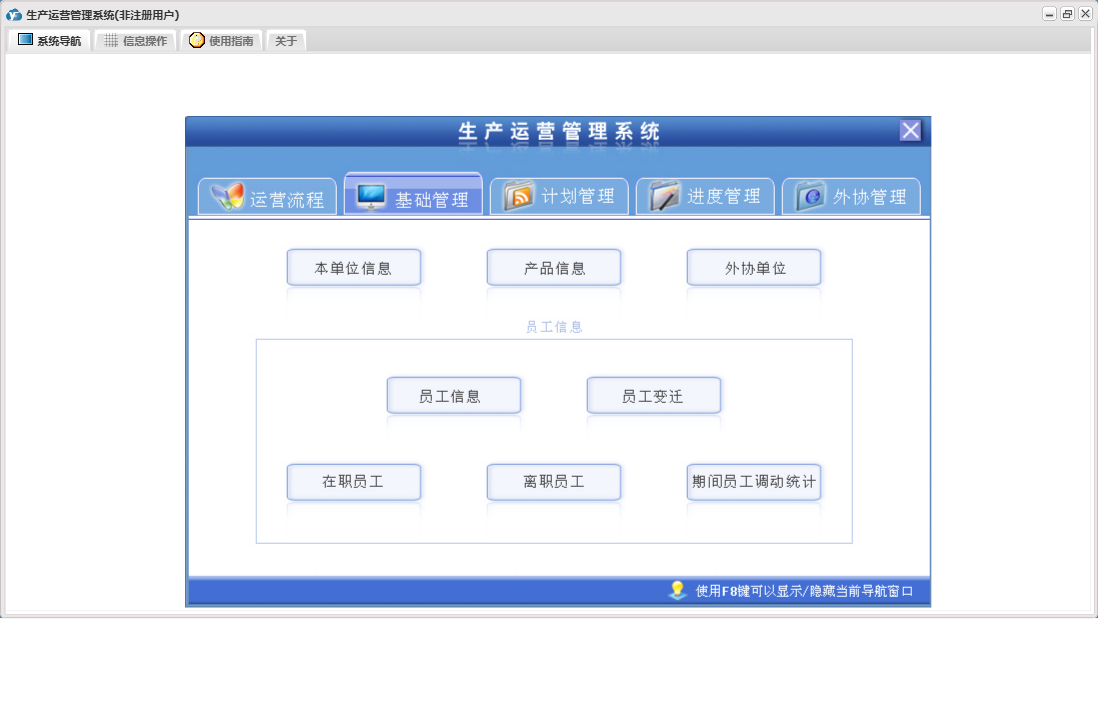The image size is (1098, 716).
Task: Open 产品信息 button
Action: click(x=554, y=268)
